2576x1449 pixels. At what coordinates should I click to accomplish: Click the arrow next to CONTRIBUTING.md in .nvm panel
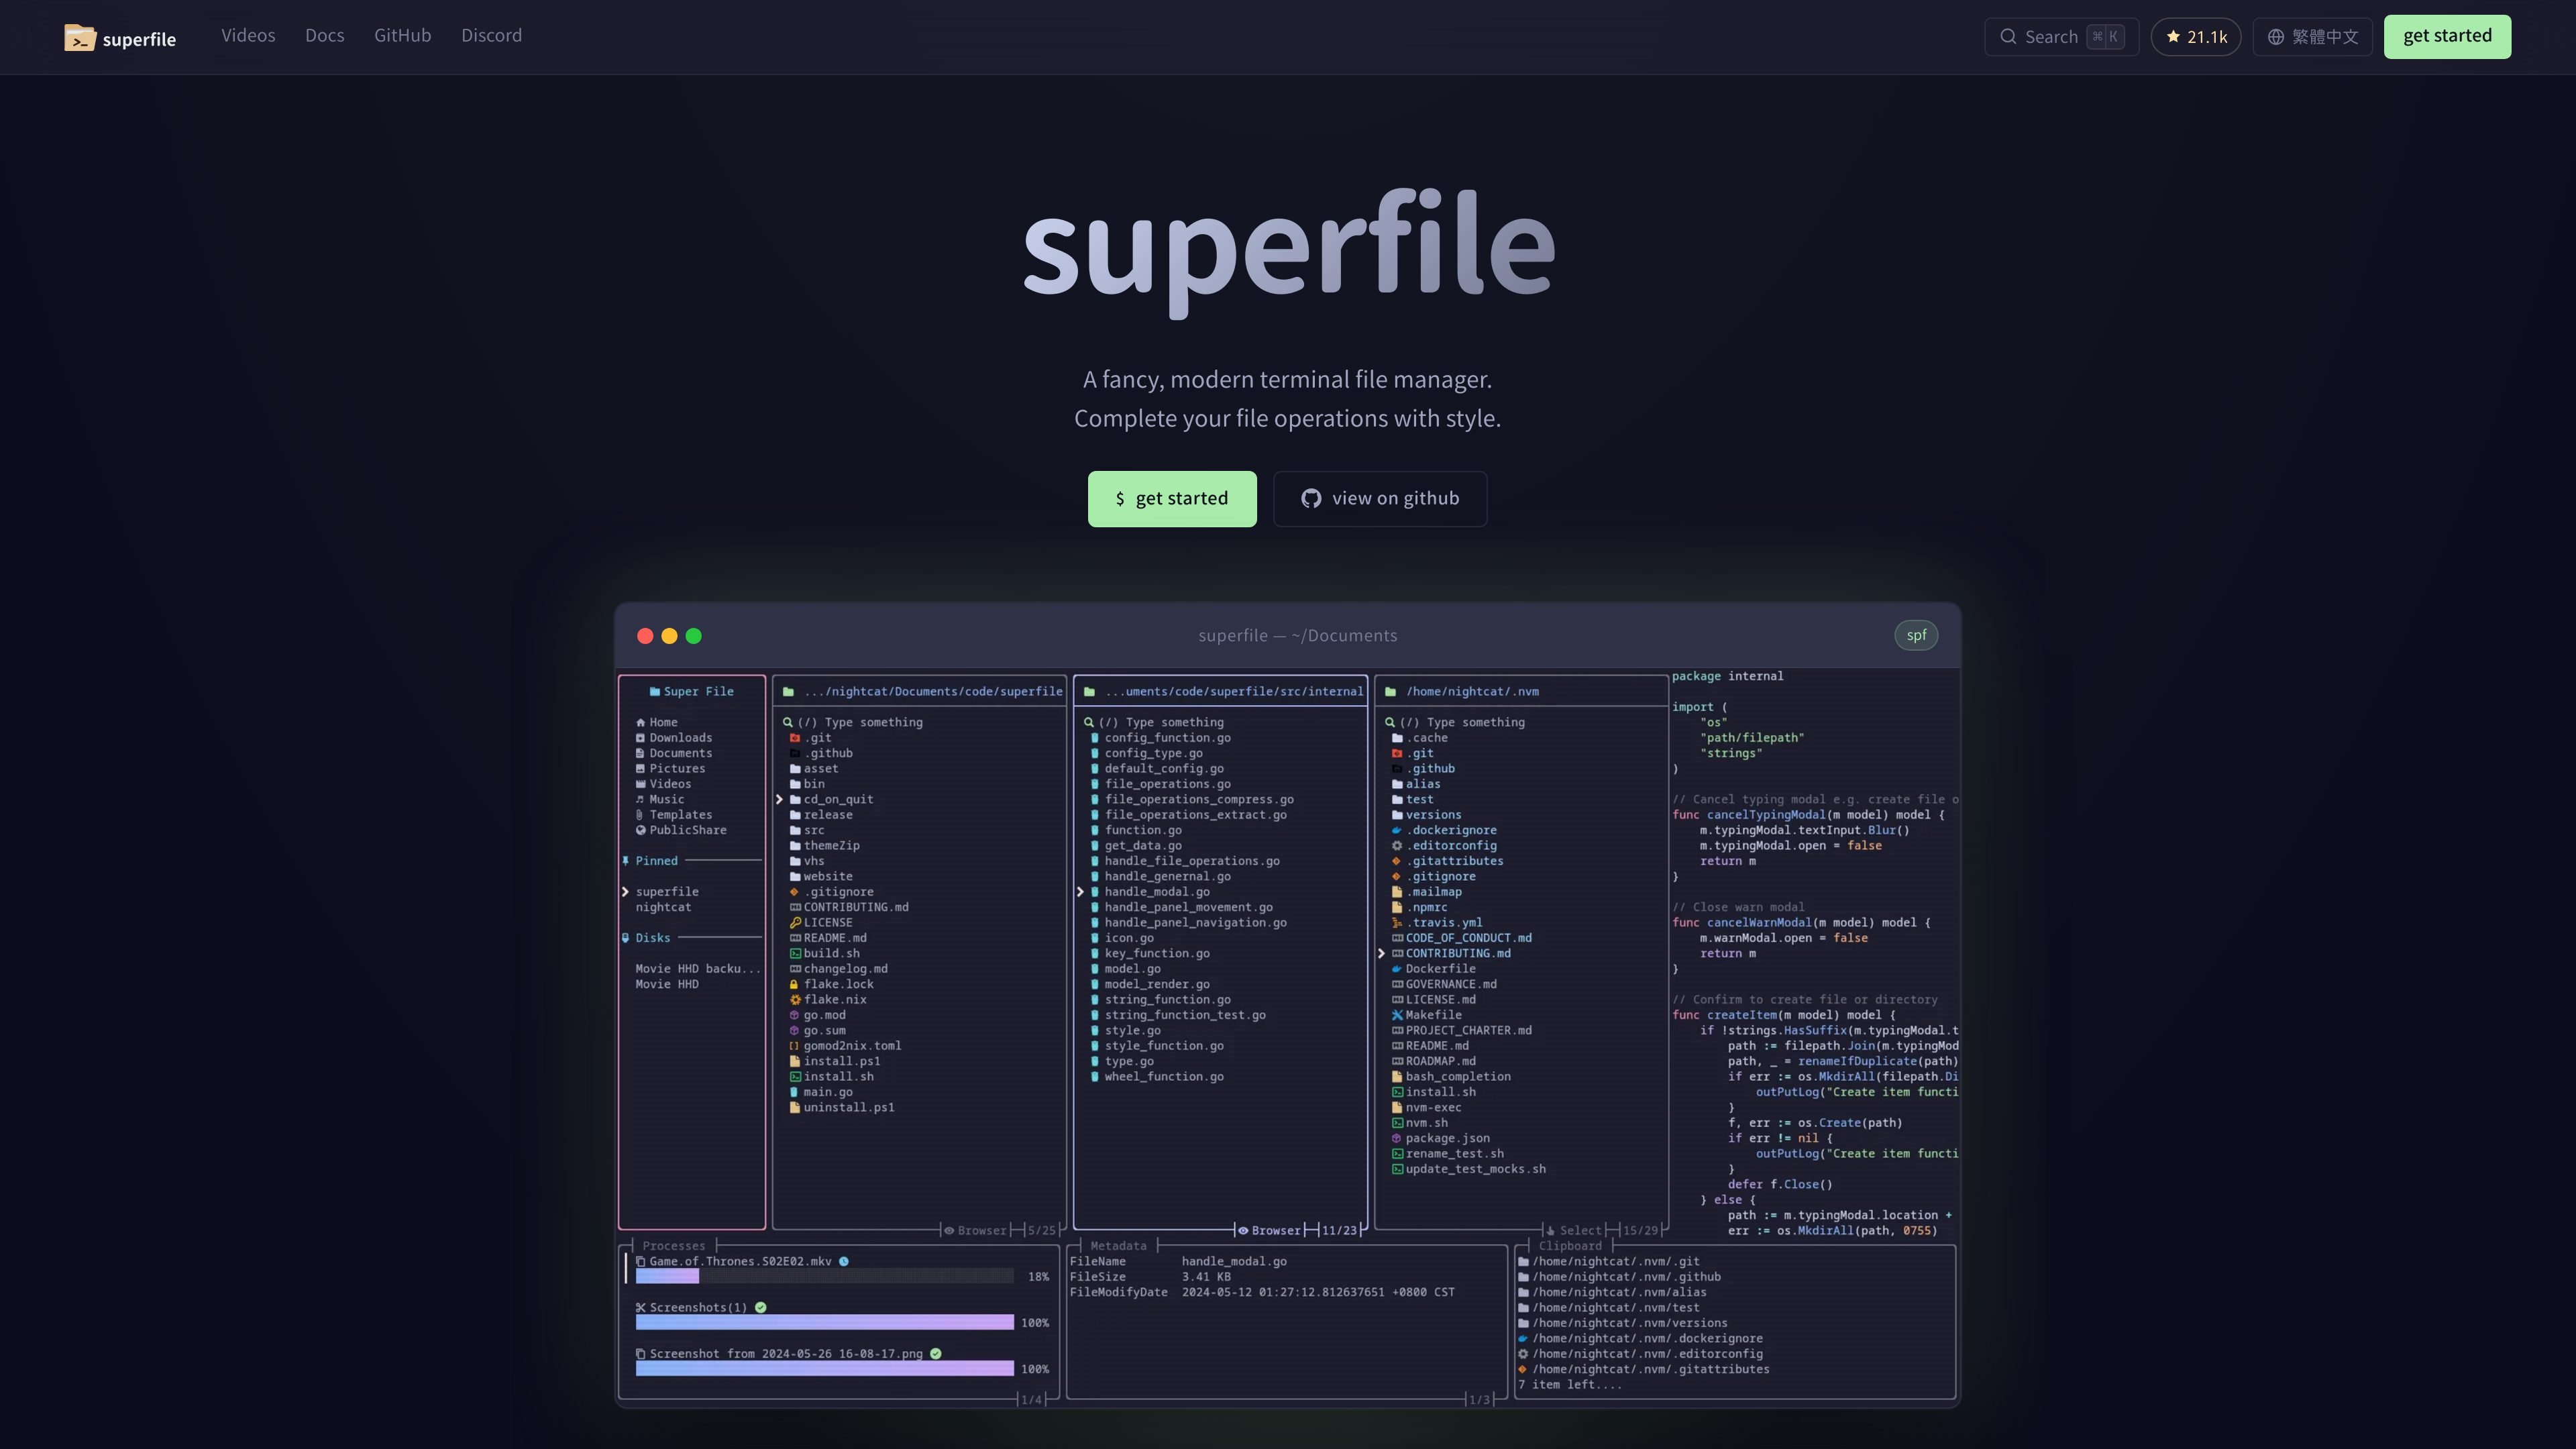pyautogui.click(x=1382, y=954)
